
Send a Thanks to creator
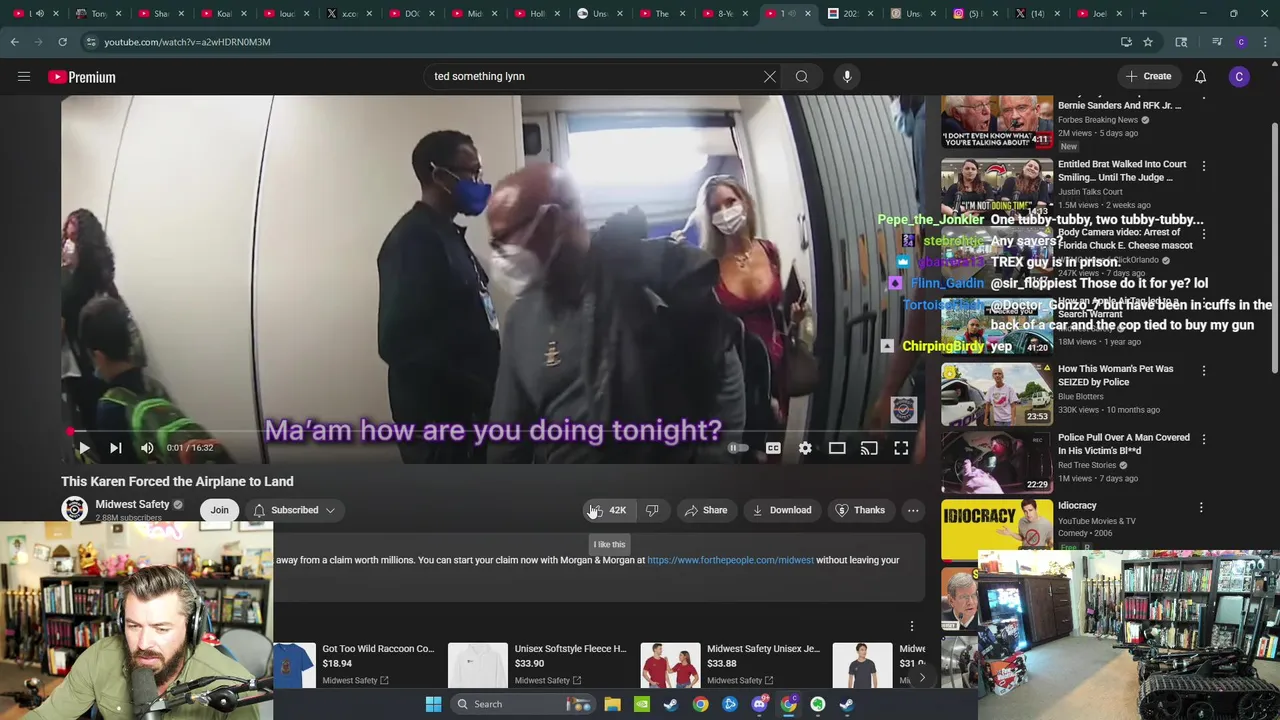pos(860,510)
